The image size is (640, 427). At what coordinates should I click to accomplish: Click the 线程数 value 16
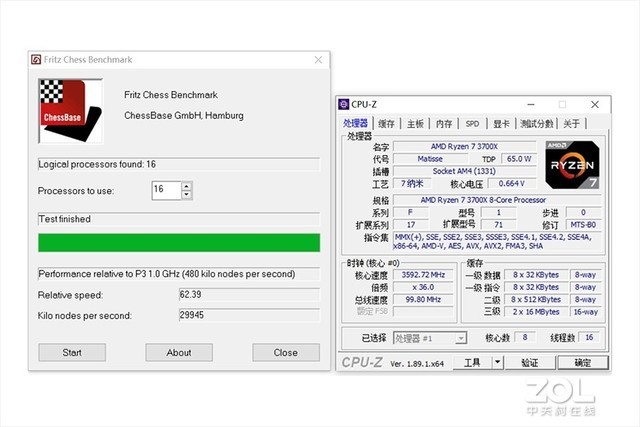[589, 337]
